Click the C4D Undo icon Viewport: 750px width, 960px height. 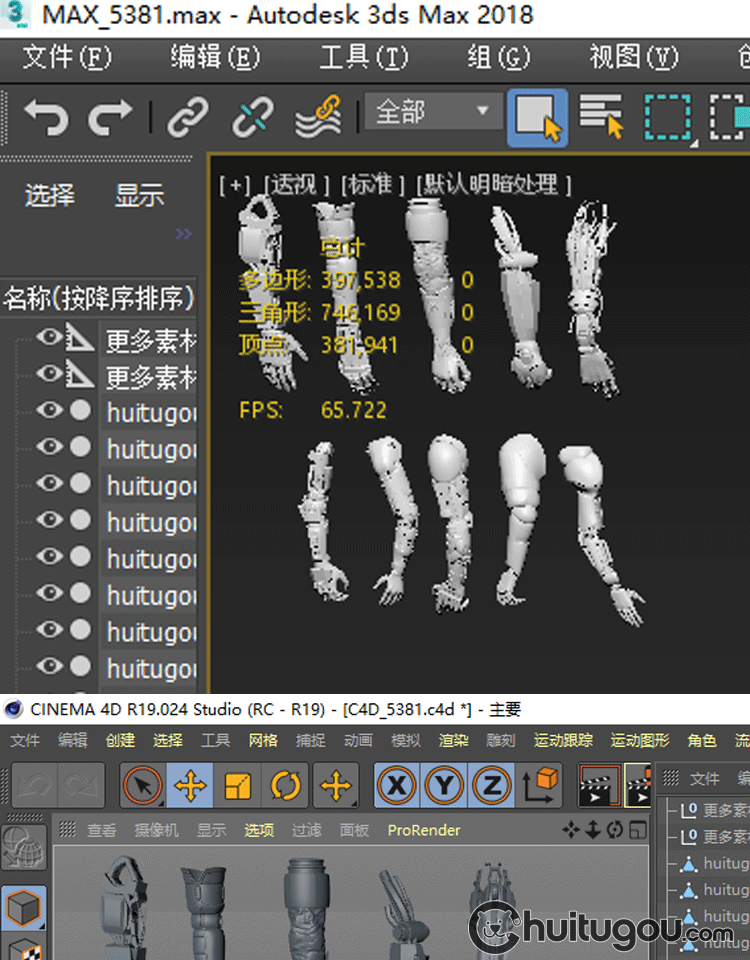click(x=34, y=785)
